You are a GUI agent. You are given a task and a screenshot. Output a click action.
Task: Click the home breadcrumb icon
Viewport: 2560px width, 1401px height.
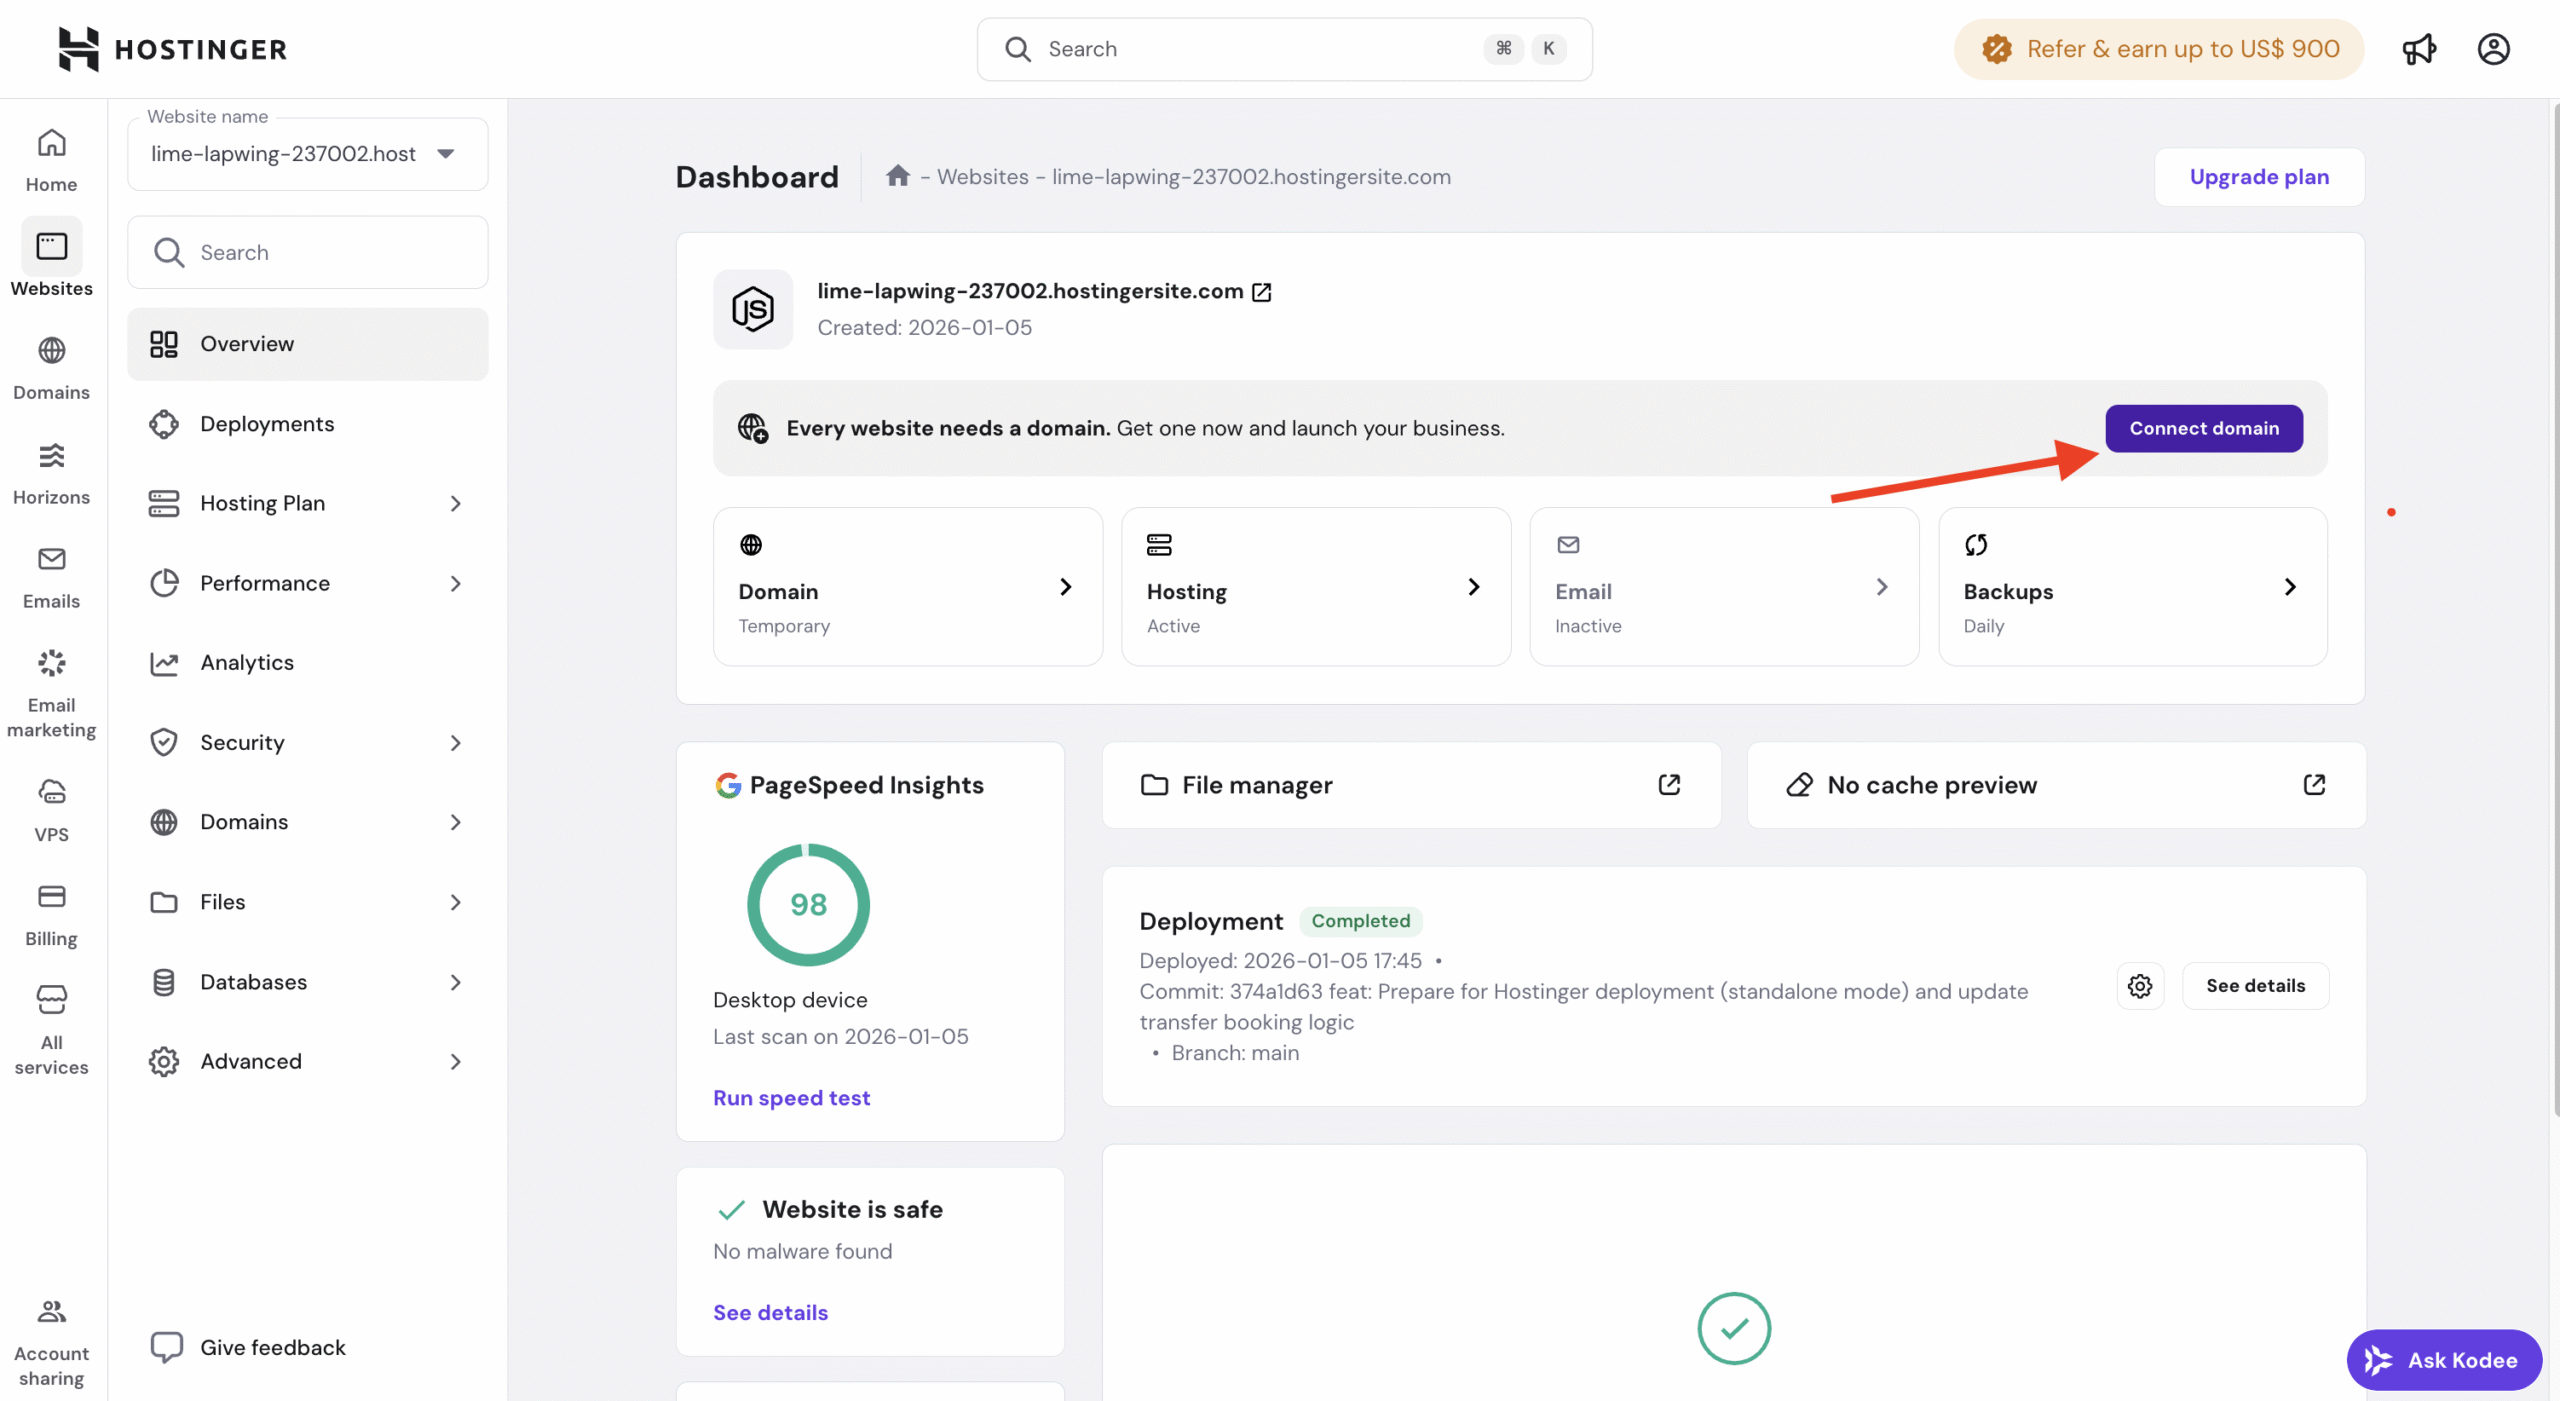click(897, 176)
